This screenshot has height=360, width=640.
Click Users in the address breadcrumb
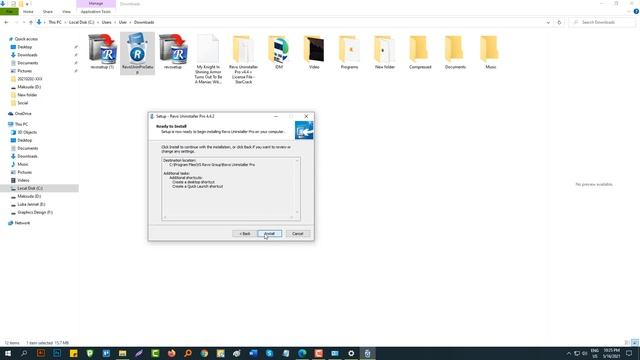pyautogui.click(x=107, y=22)
